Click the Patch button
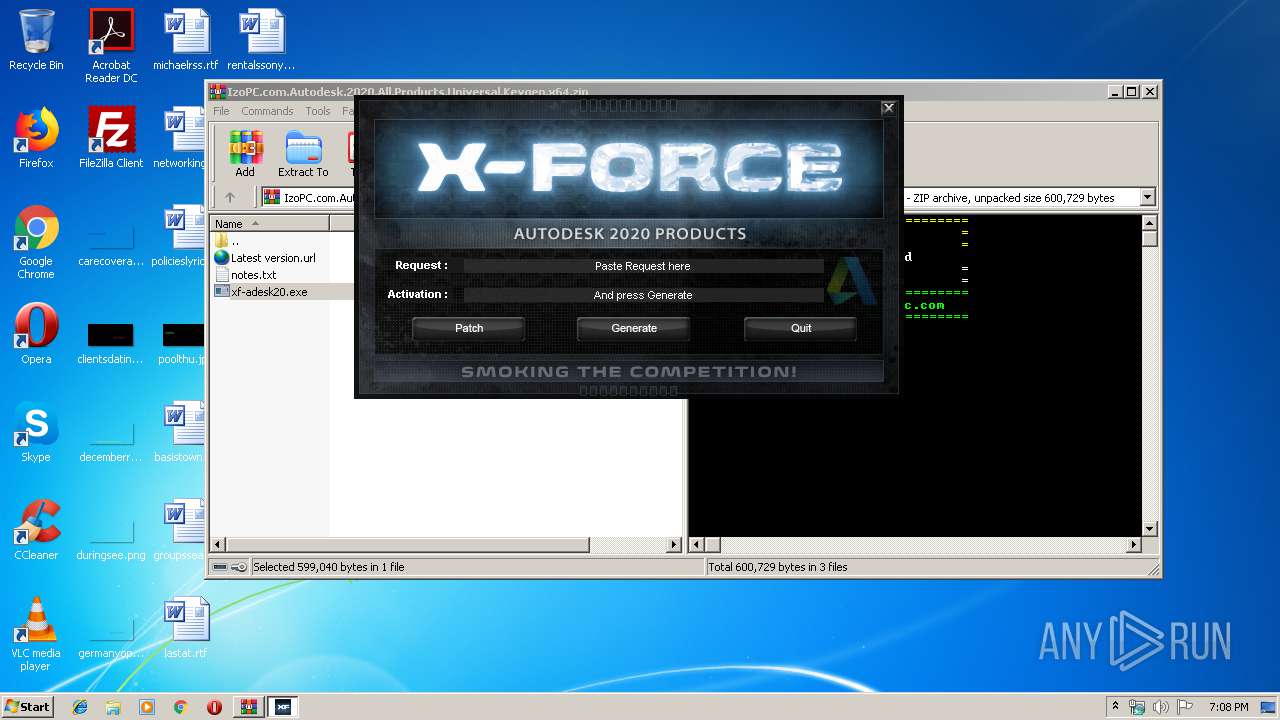The width and height of the screenshot is (1280, 720). coord(469,328)
